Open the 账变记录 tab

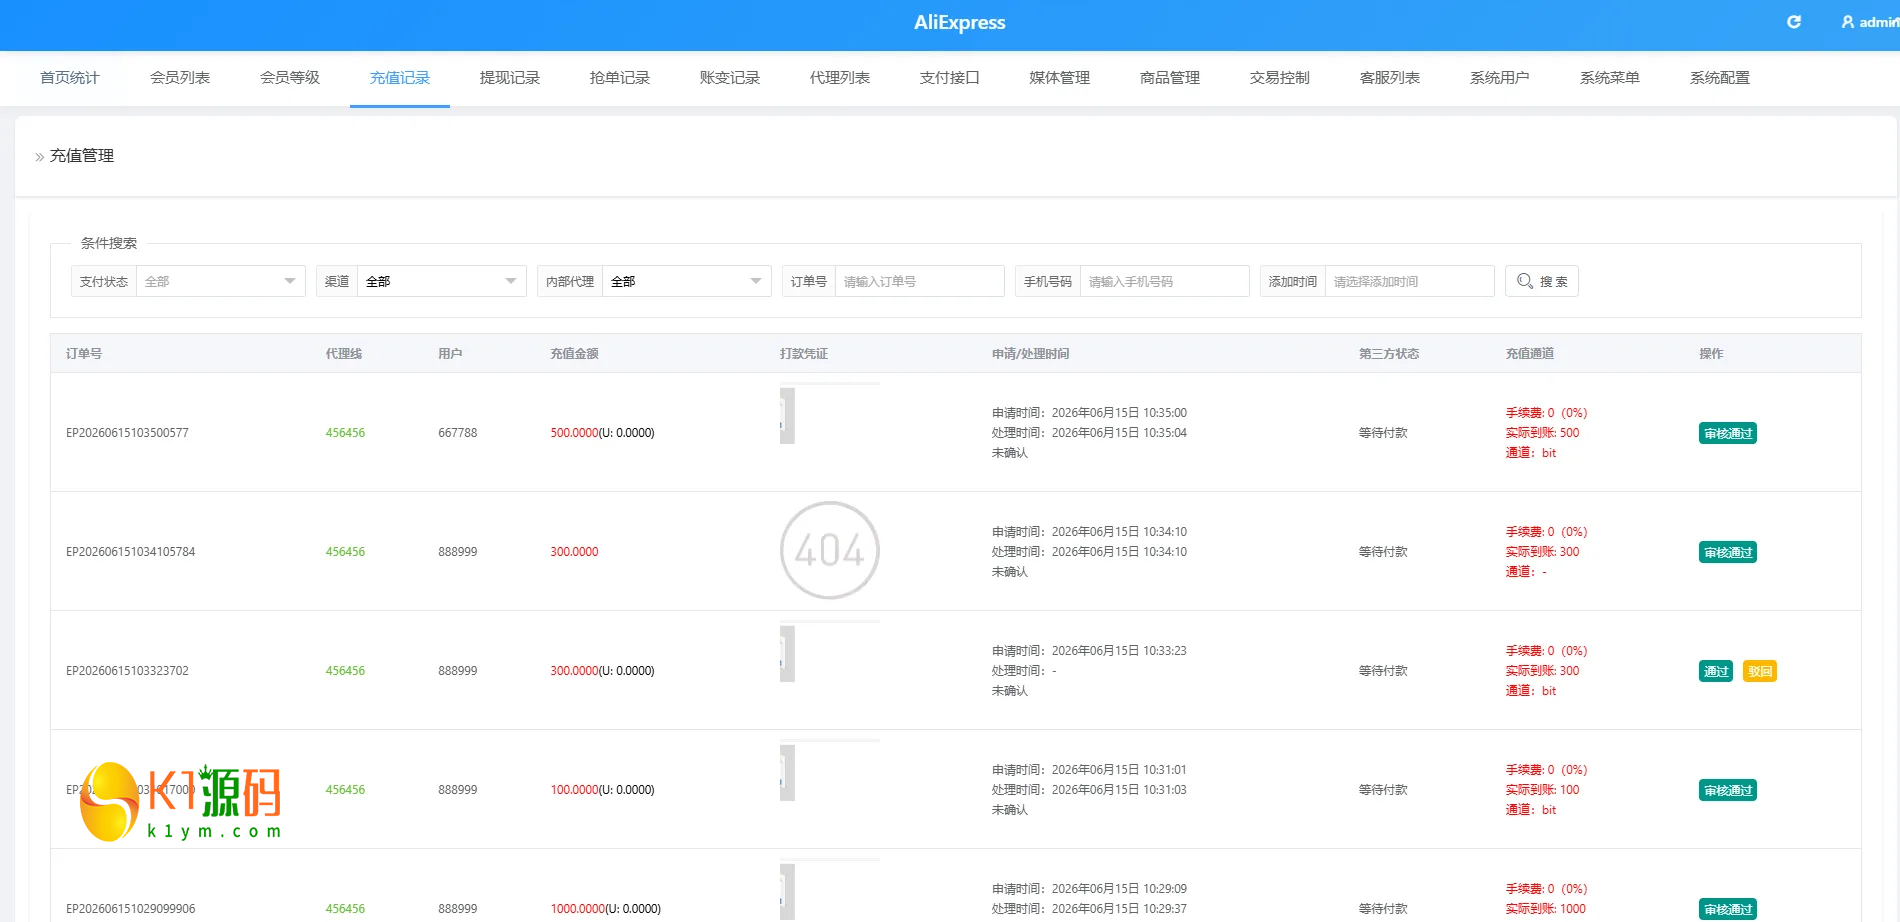tap(730, 78)
